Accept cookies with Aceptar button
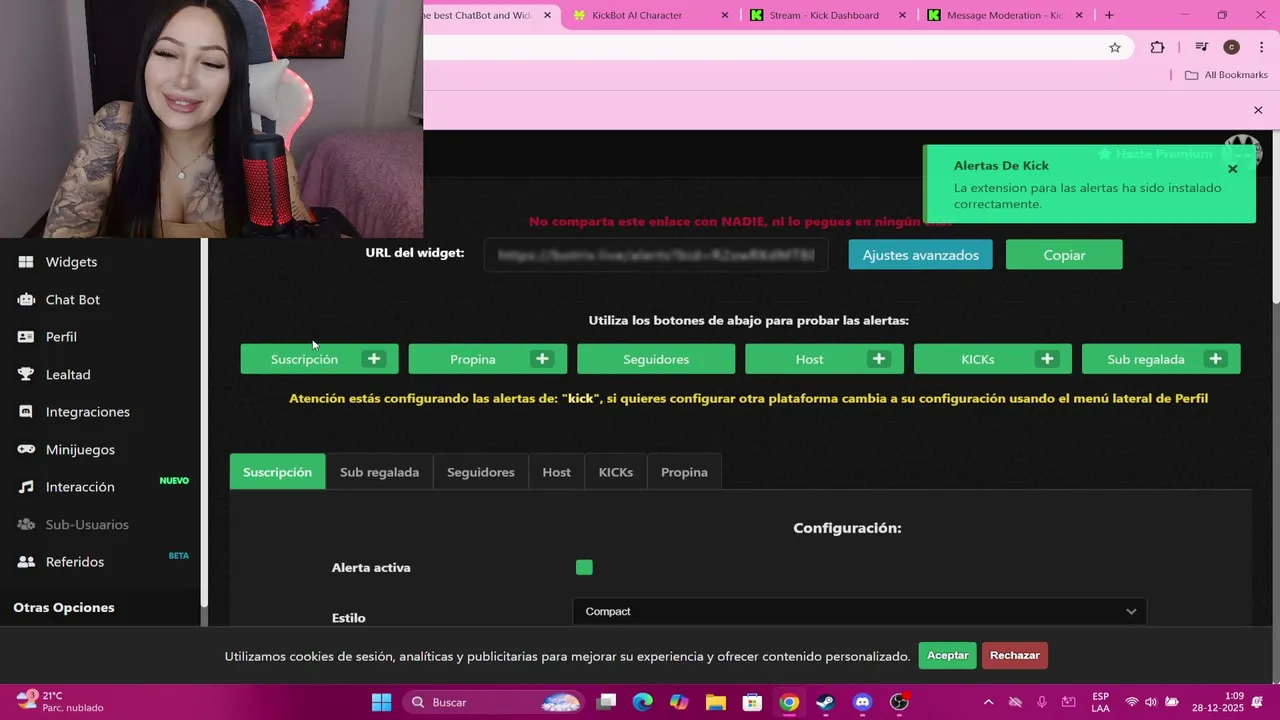Viewport: 1280px width, 720px height. pos(947,655)
